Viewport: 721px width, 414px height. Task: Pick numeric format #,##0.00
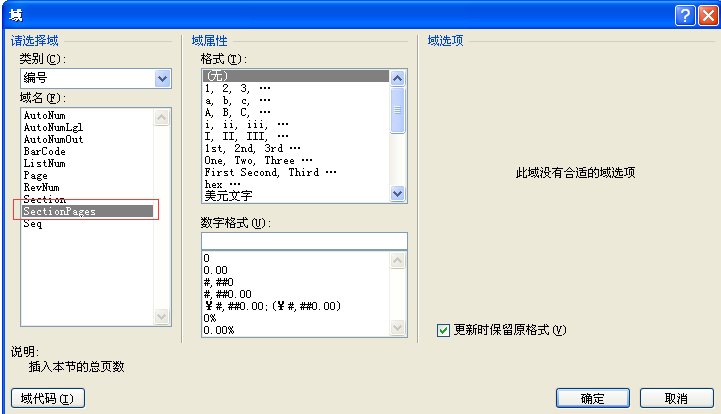coord(228,294)
